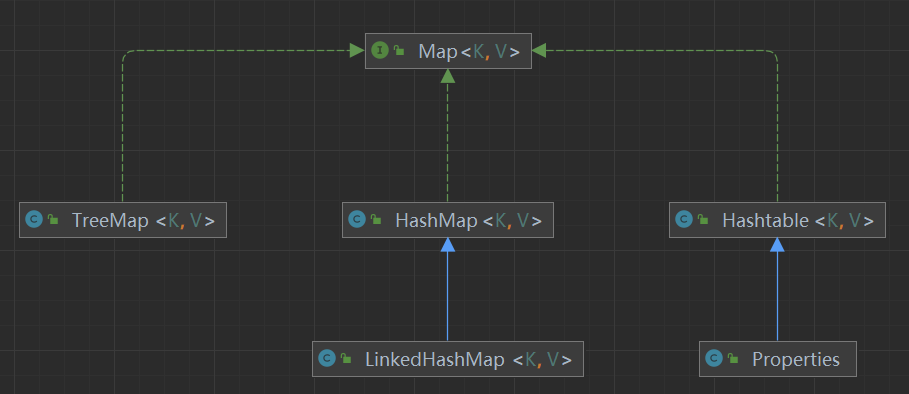Click the class icon on the Hashtable node
The image size is (909, 394).
[684, 220]
